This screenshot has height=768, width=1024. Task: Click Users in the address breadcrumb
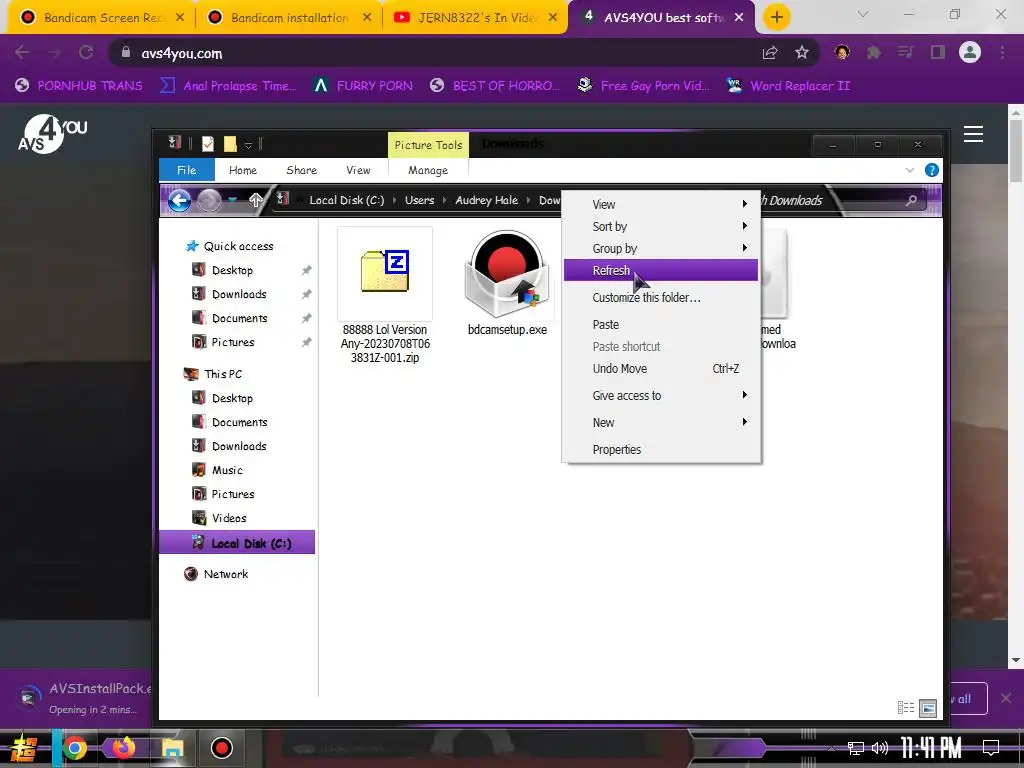(419, 200)
